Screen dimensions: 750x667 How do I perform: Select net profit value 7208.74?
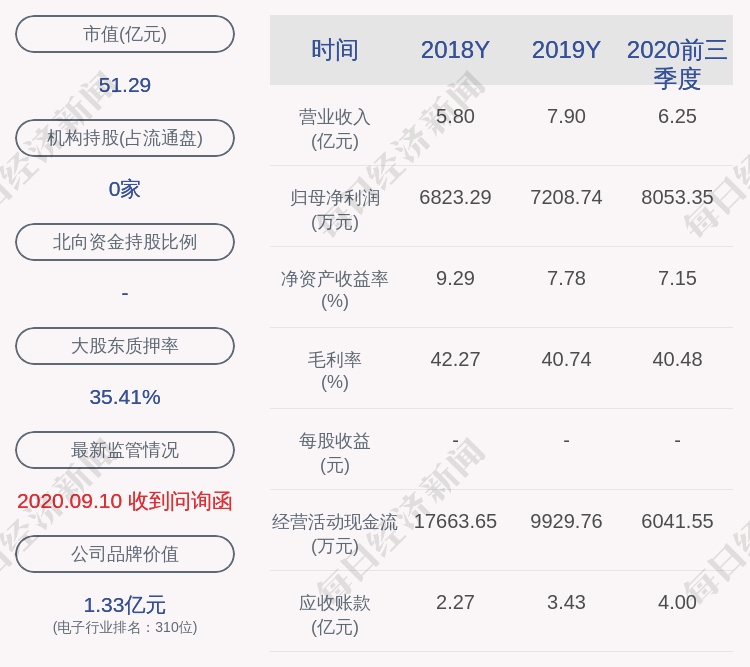566,197
